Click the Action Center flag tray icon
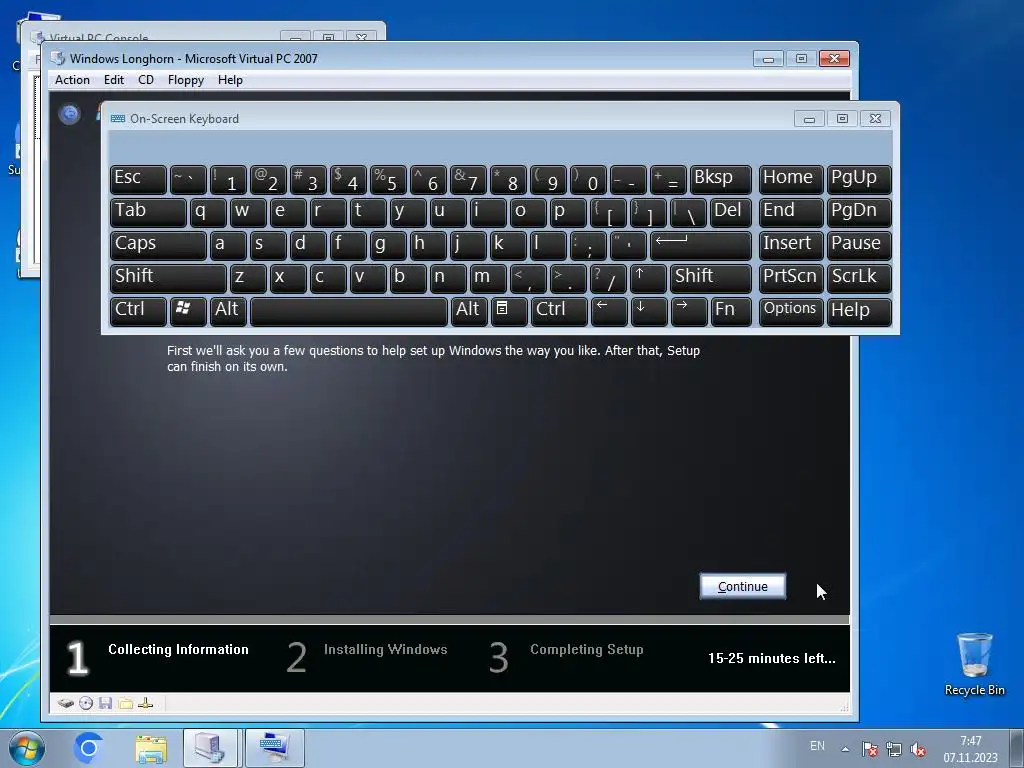Viewport: 1024px width, 768px height. [869, 749]
